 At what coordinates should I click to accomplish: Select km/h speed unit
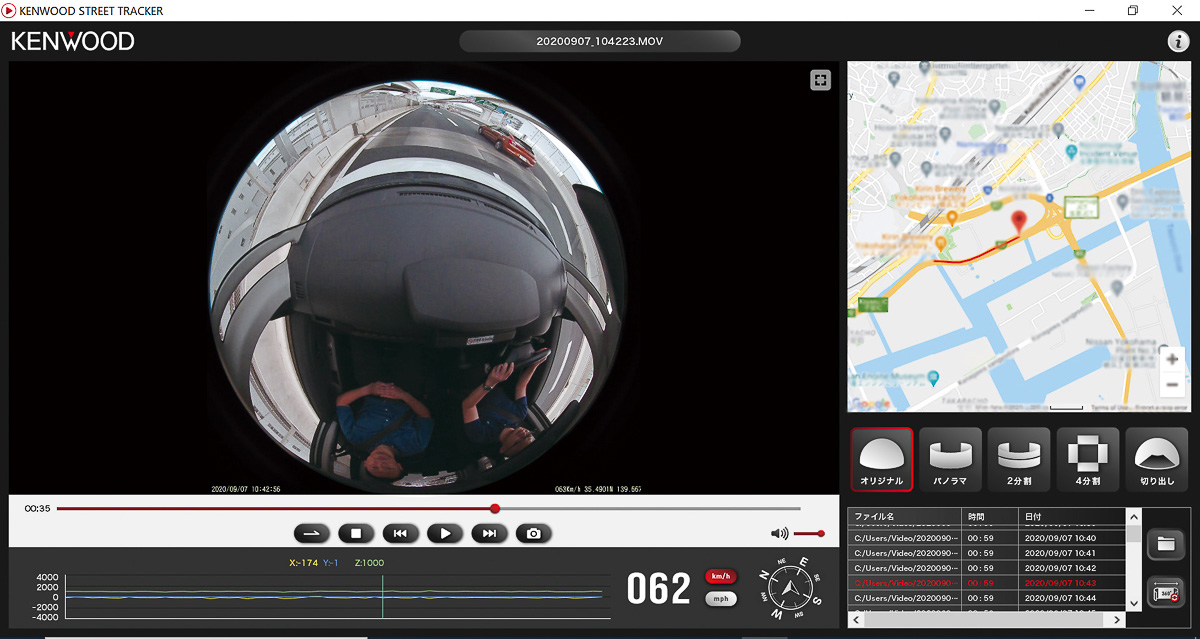click(x=721, y=576)
